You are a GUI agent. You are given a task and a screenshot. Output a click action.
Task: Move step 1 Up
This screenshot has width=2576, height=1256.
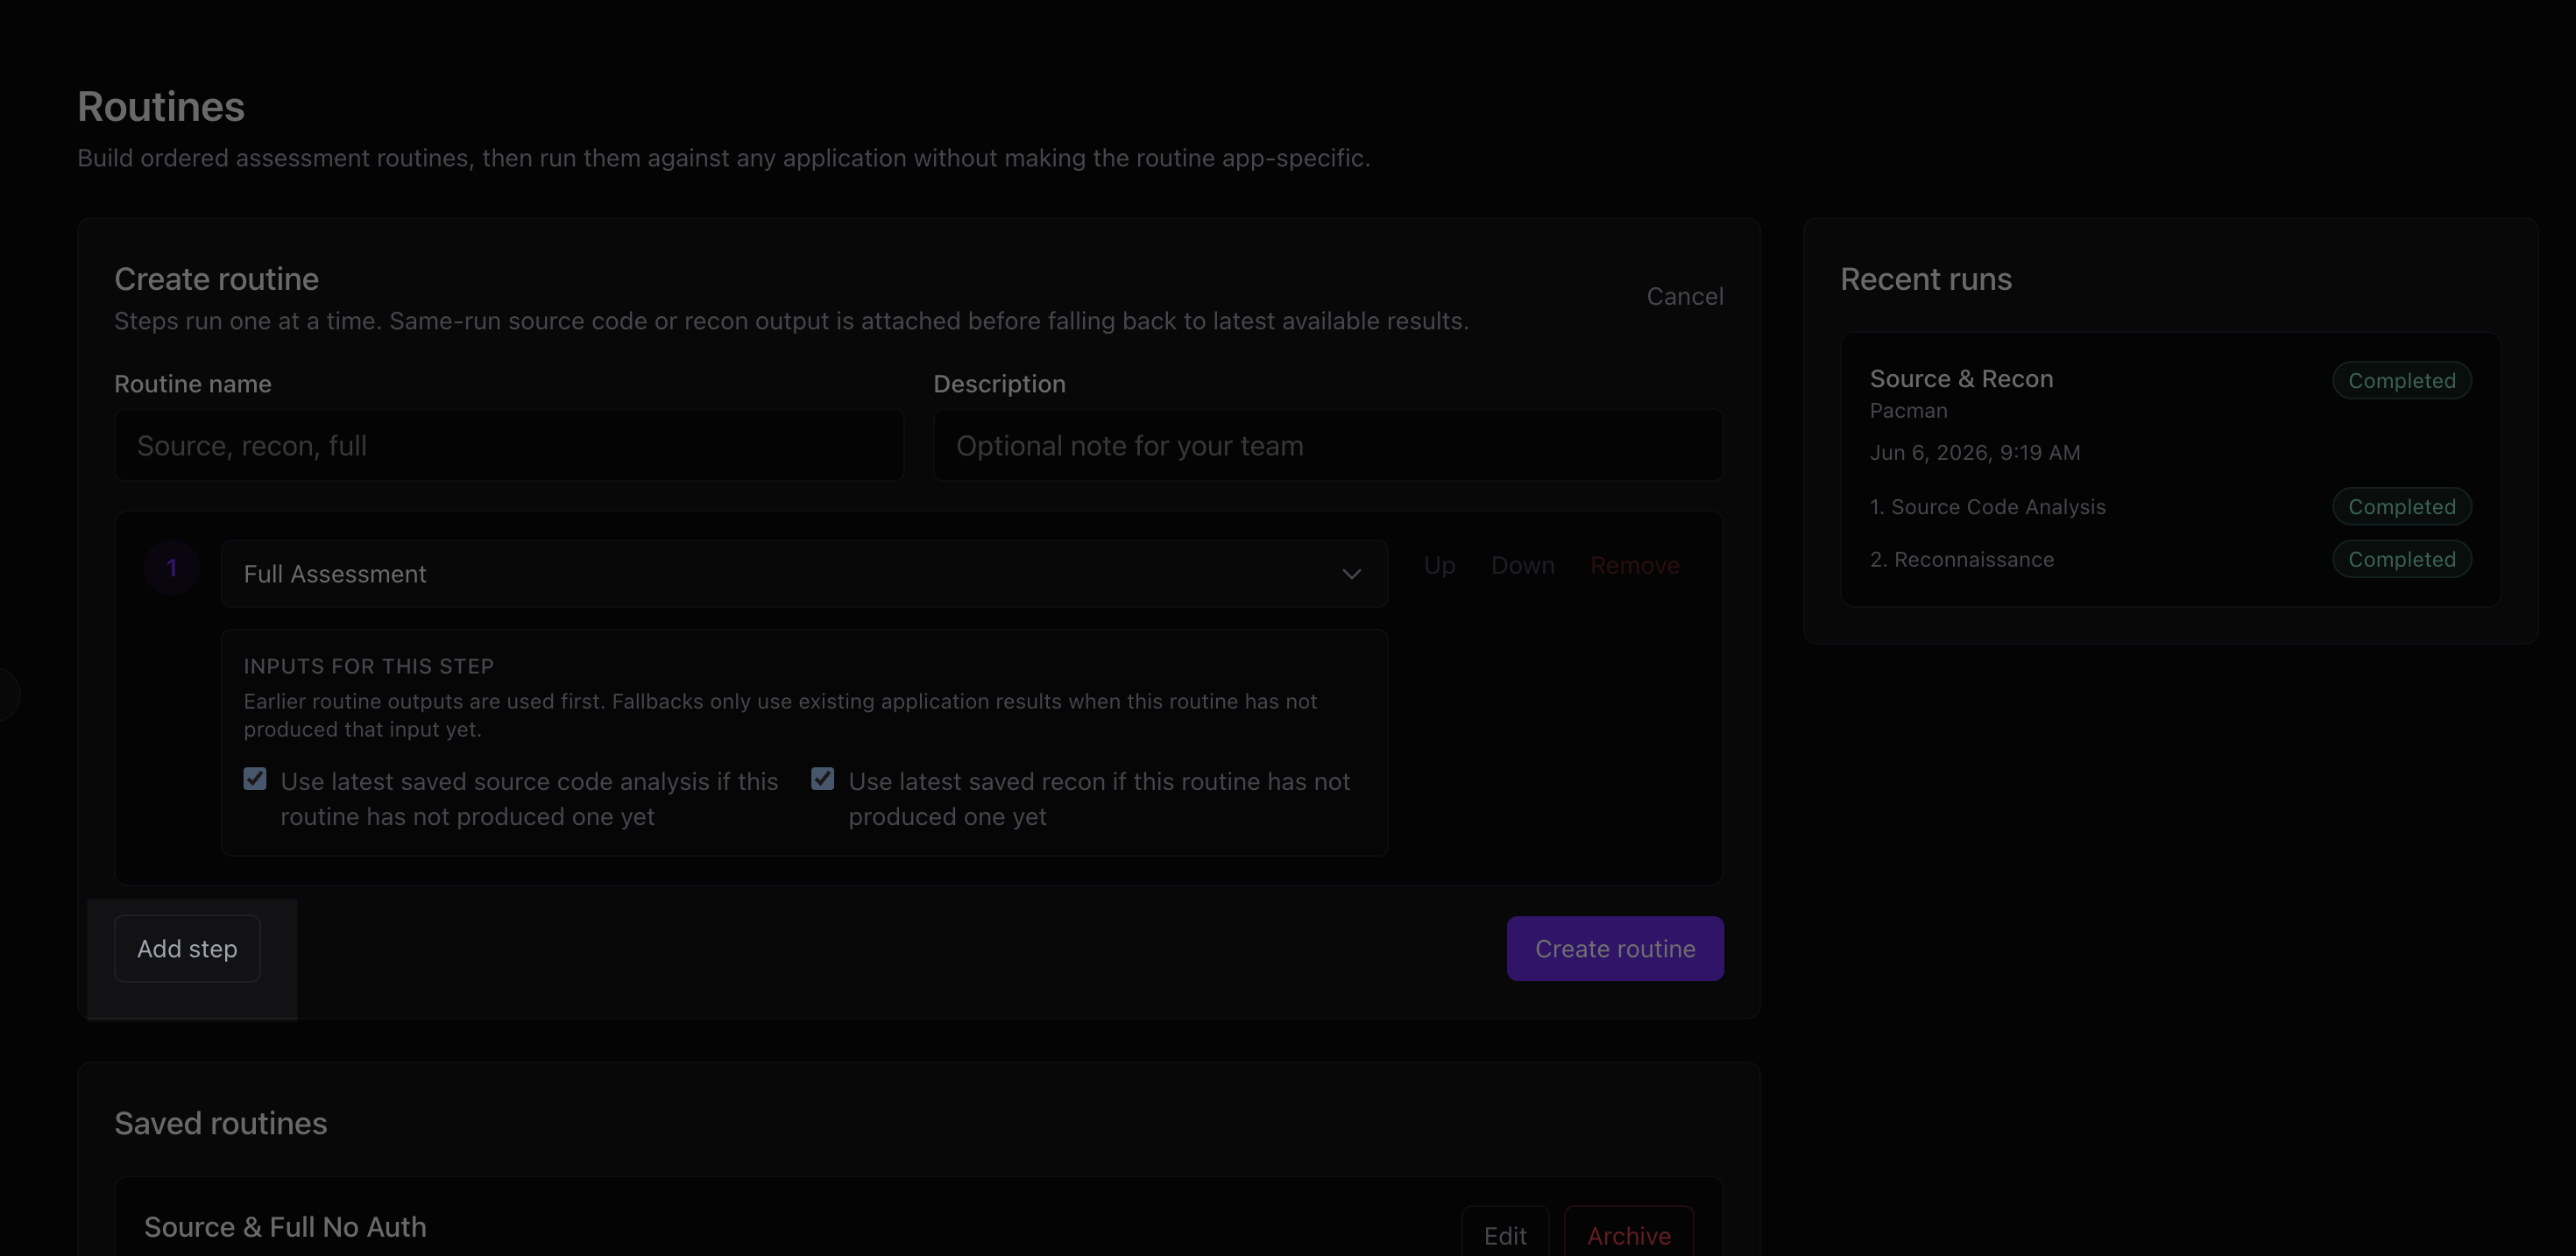click(x=1439, y=565)
